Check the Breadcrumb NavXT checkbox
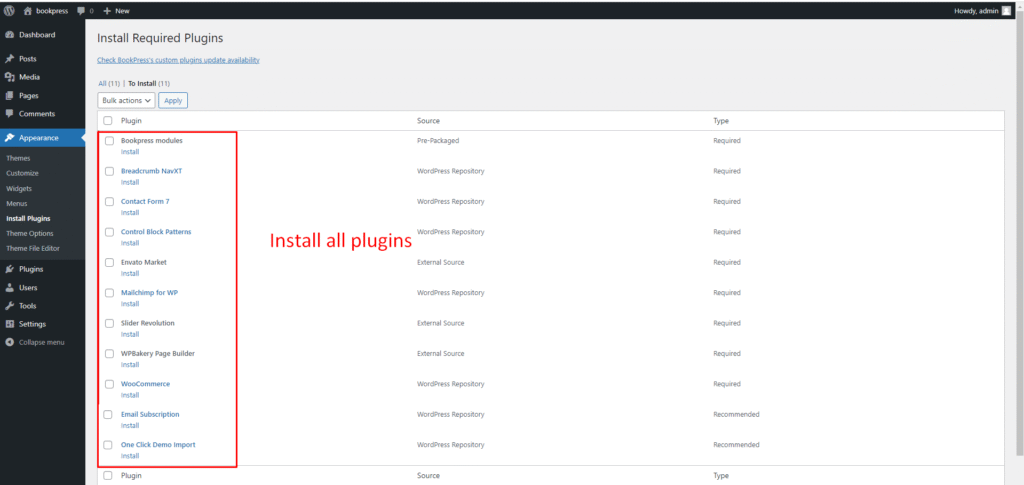 (109, 171)
